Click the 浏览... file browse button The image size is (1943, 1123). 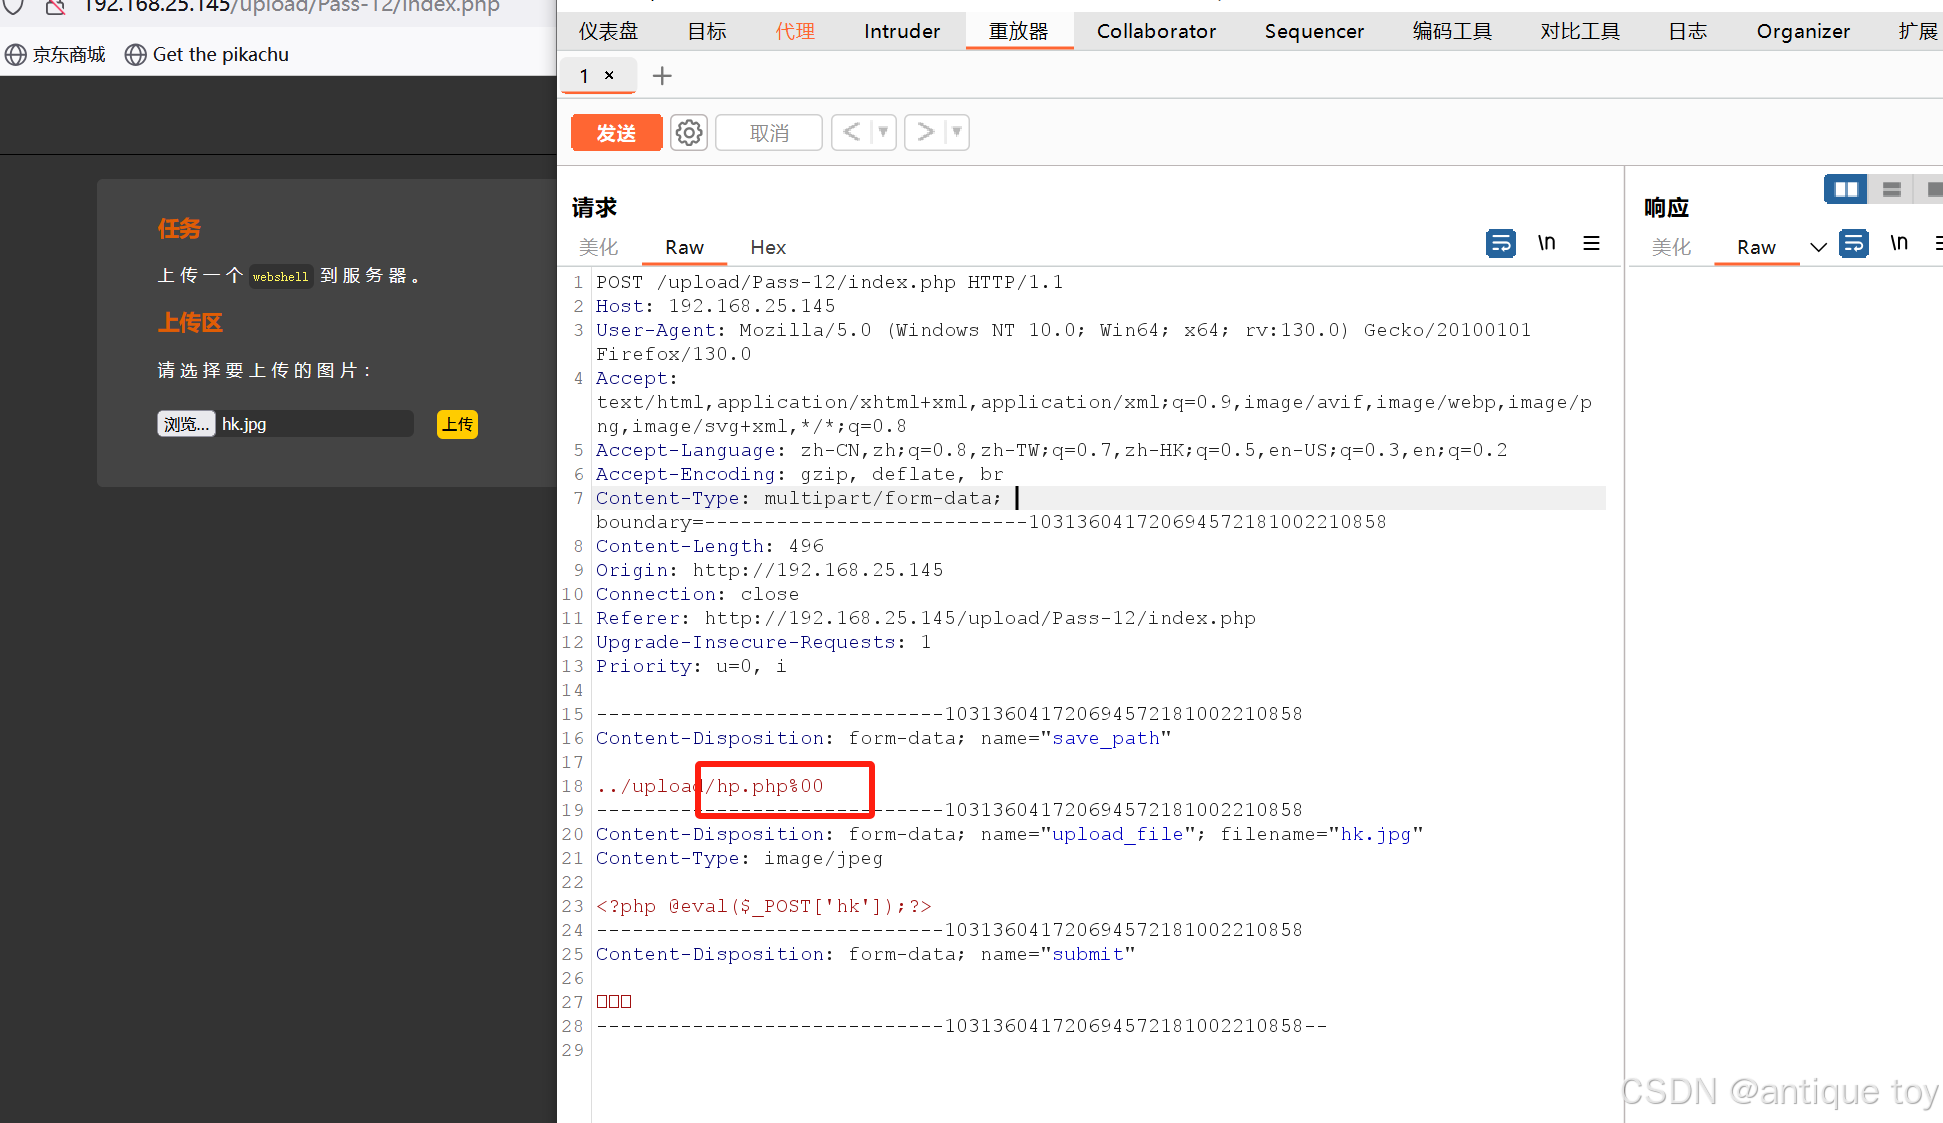tap(186, 424)
